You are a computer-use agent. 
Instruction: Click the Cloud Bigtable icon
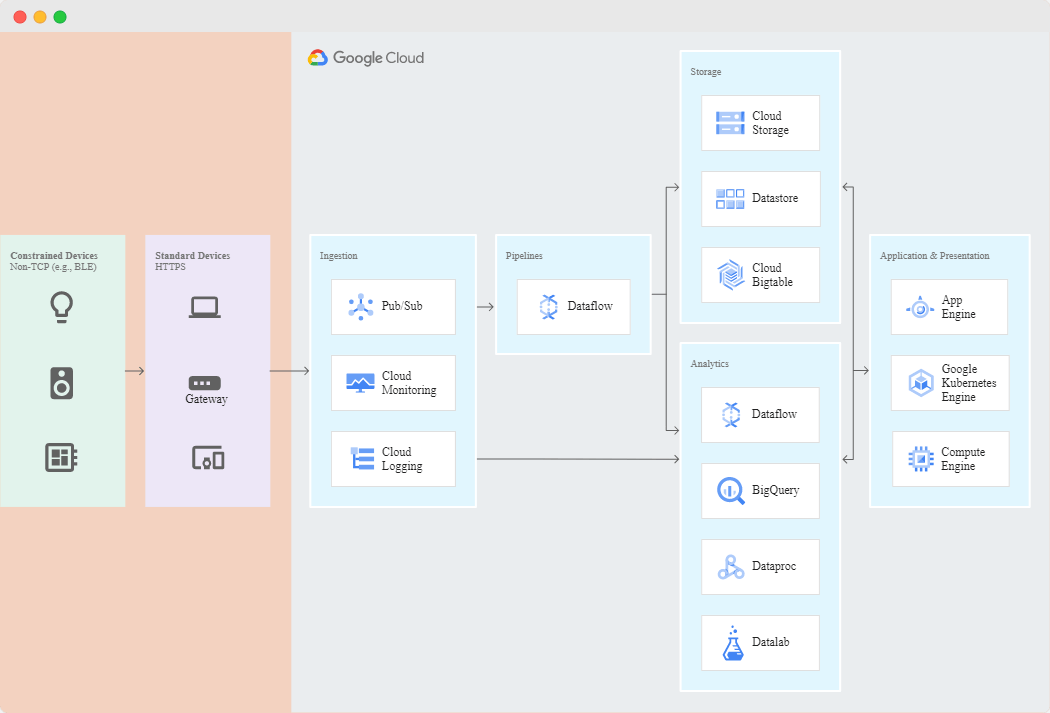[x=731, y=274]
